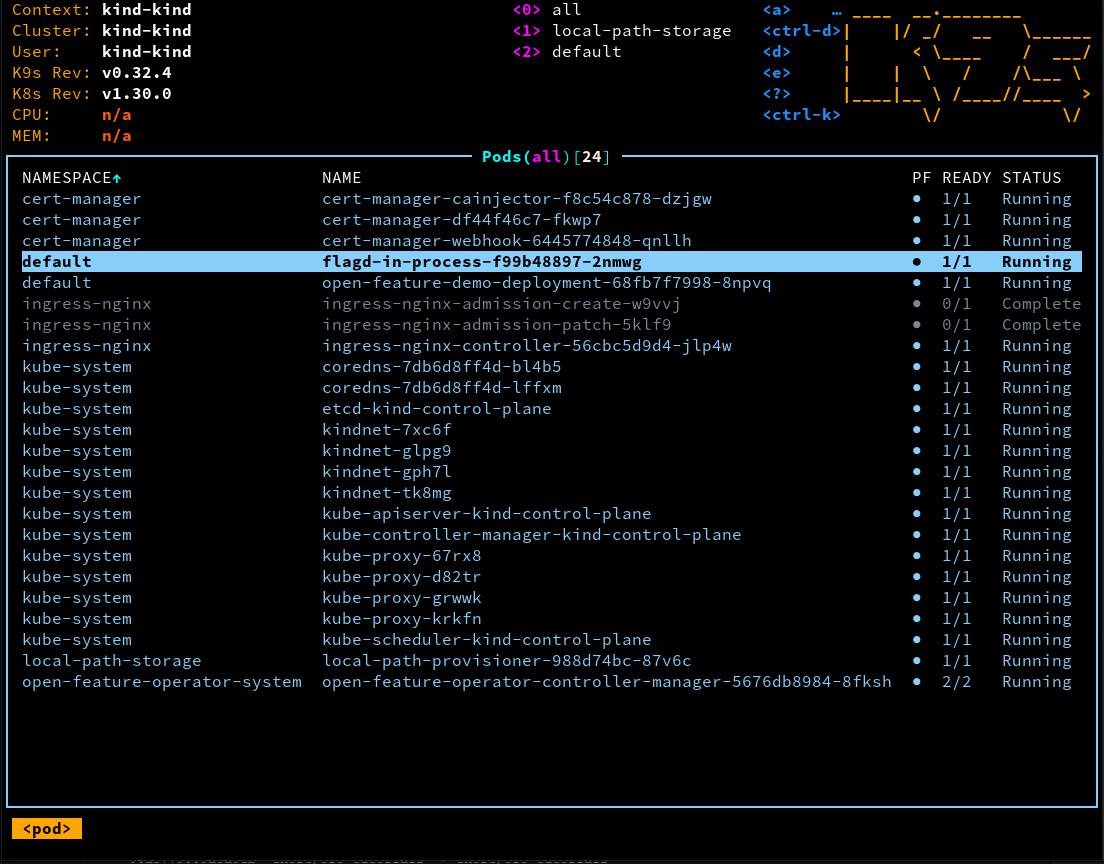Screen dimensions: 1104x864
Task: Sort by the NAME column header
Action: click(x=342, y=178)
